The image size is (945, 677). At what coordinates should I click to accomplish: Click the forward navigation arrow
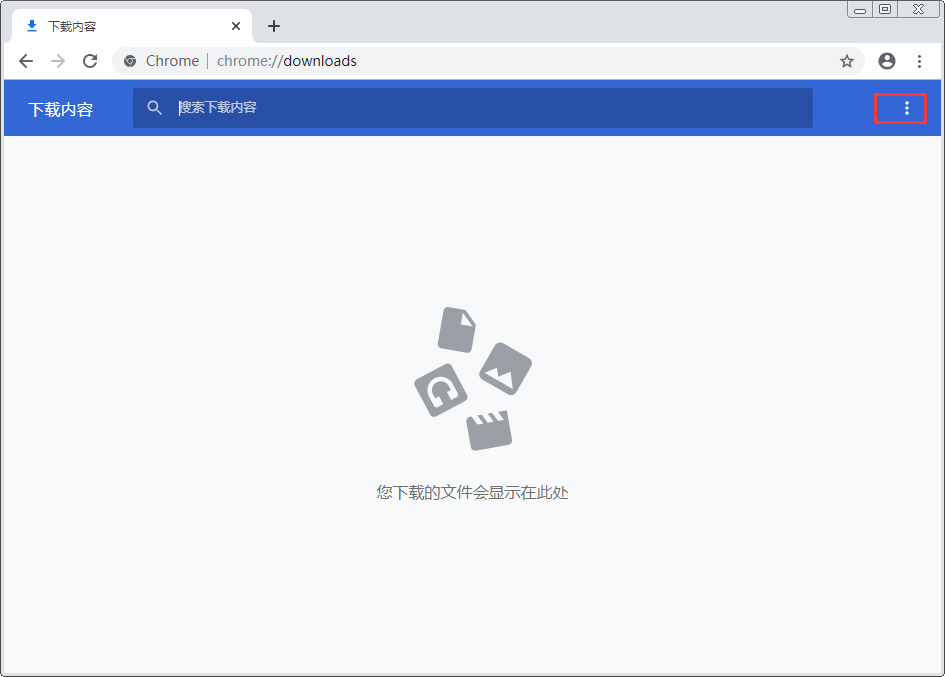[x=58, y=61]
